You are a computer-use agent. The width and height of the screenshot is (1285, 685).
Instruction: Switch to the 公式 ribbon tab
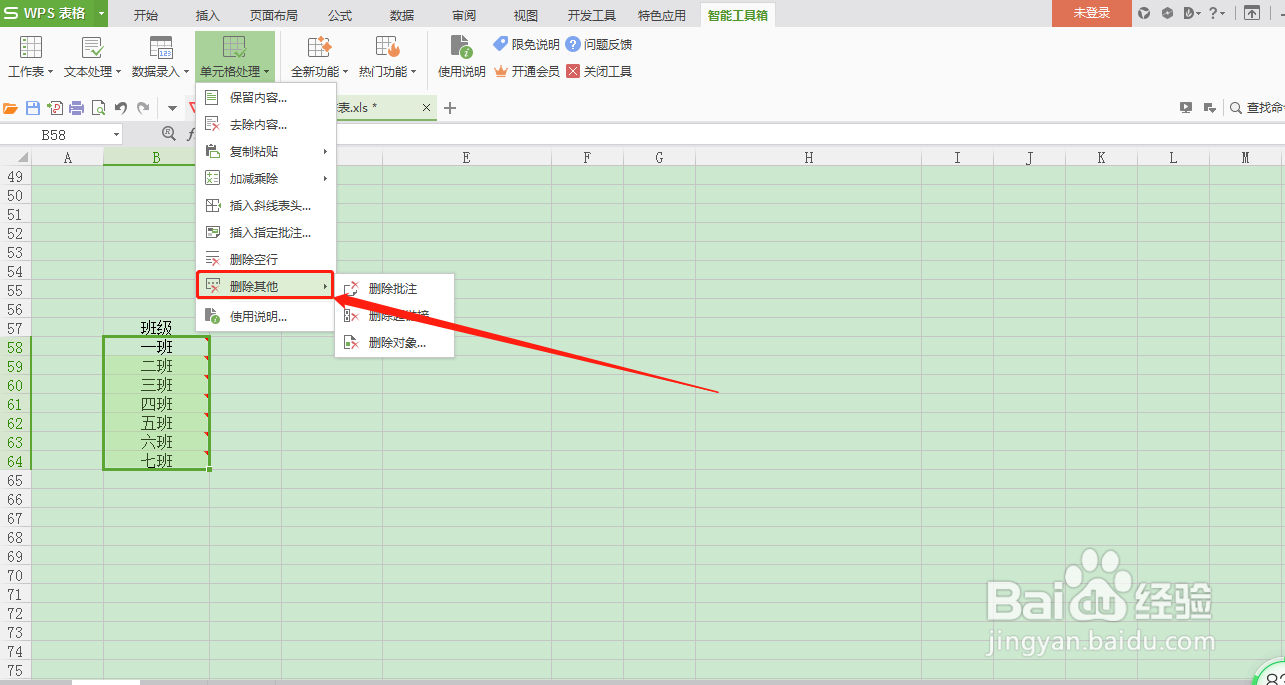340,15
